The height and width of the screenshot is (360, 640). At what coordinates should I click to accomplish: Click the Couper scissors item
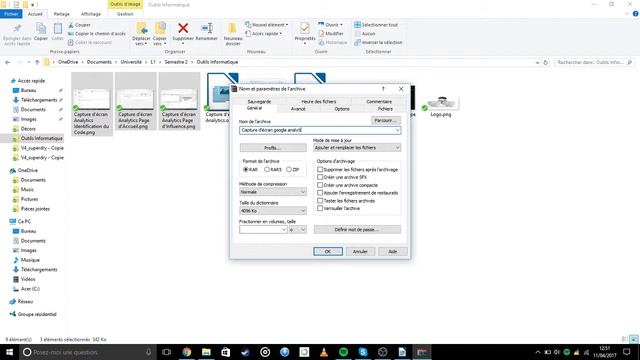pyautogui.click(x=80, y=25)
